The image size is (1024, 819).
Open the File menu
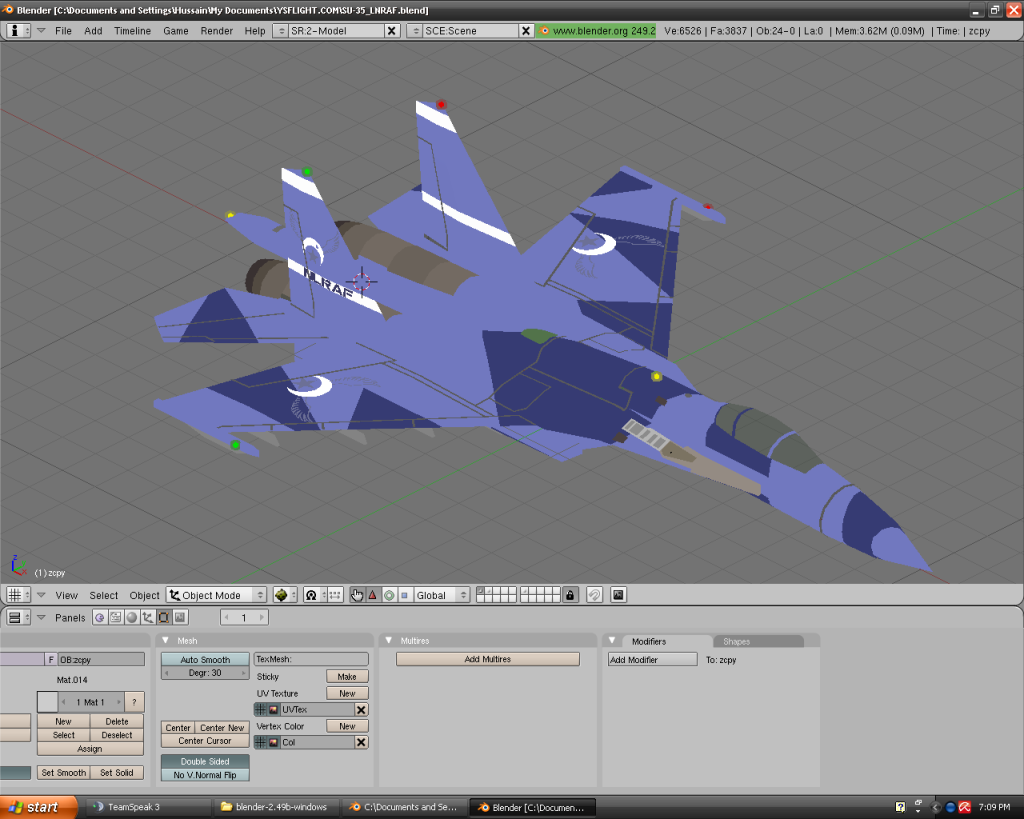[63, 31]
